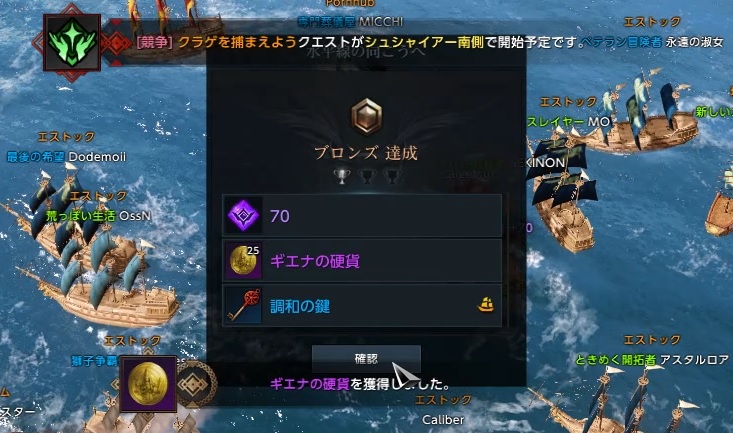
Task: Click the ギエナの硬貨 gold coin icon
Action: 243,260
